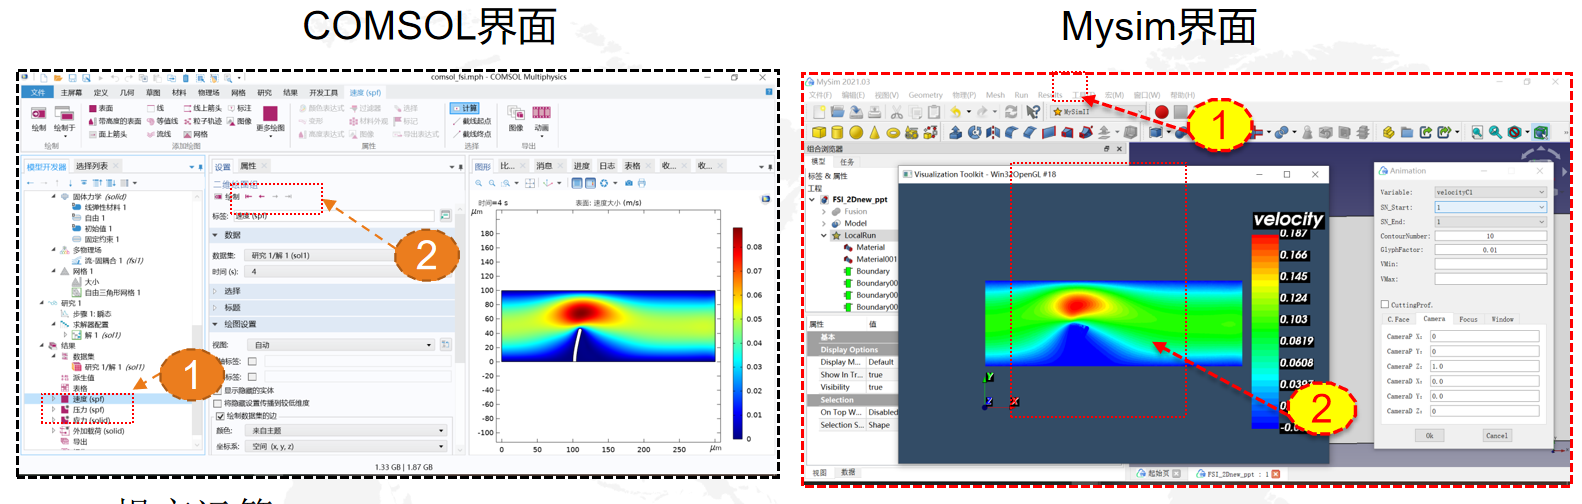Enable the 显示隐藏的实体 checkbox
Image resolution: width=1582 pixels, height=504 pixels.
click(219, 391)
